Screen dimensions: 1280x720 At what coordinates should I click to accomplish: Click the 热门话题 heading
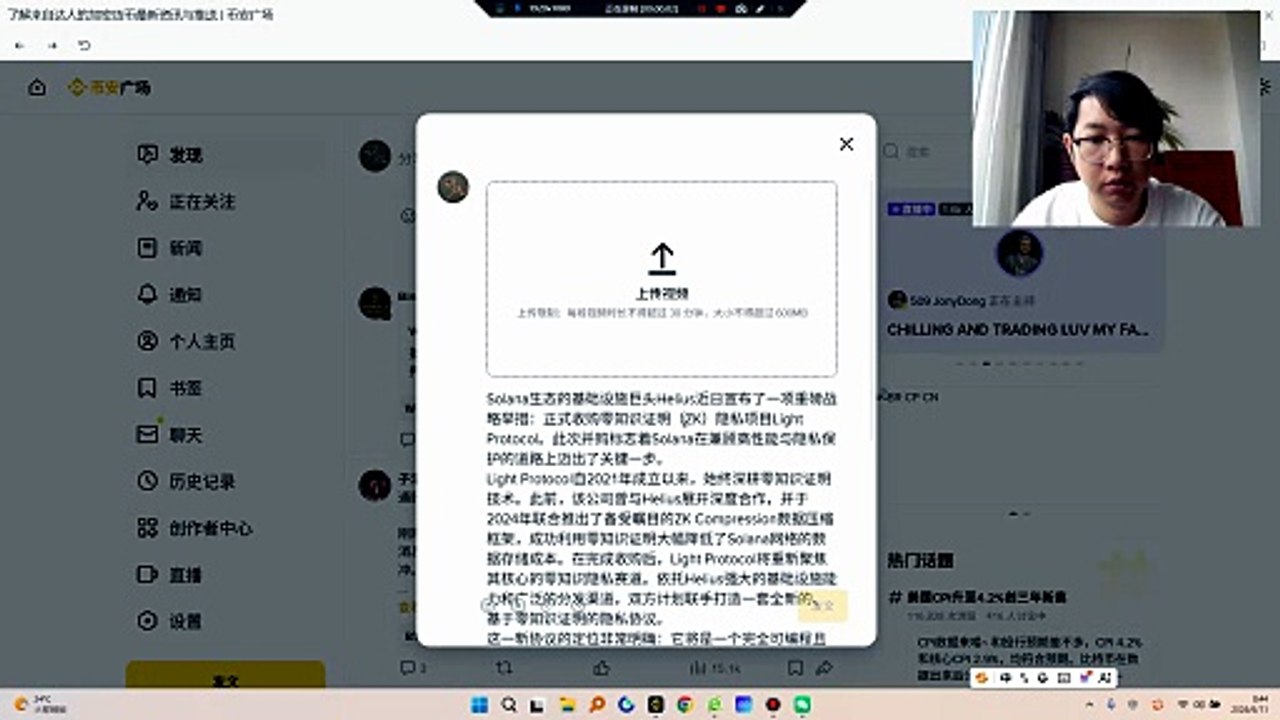pos(920,560)
